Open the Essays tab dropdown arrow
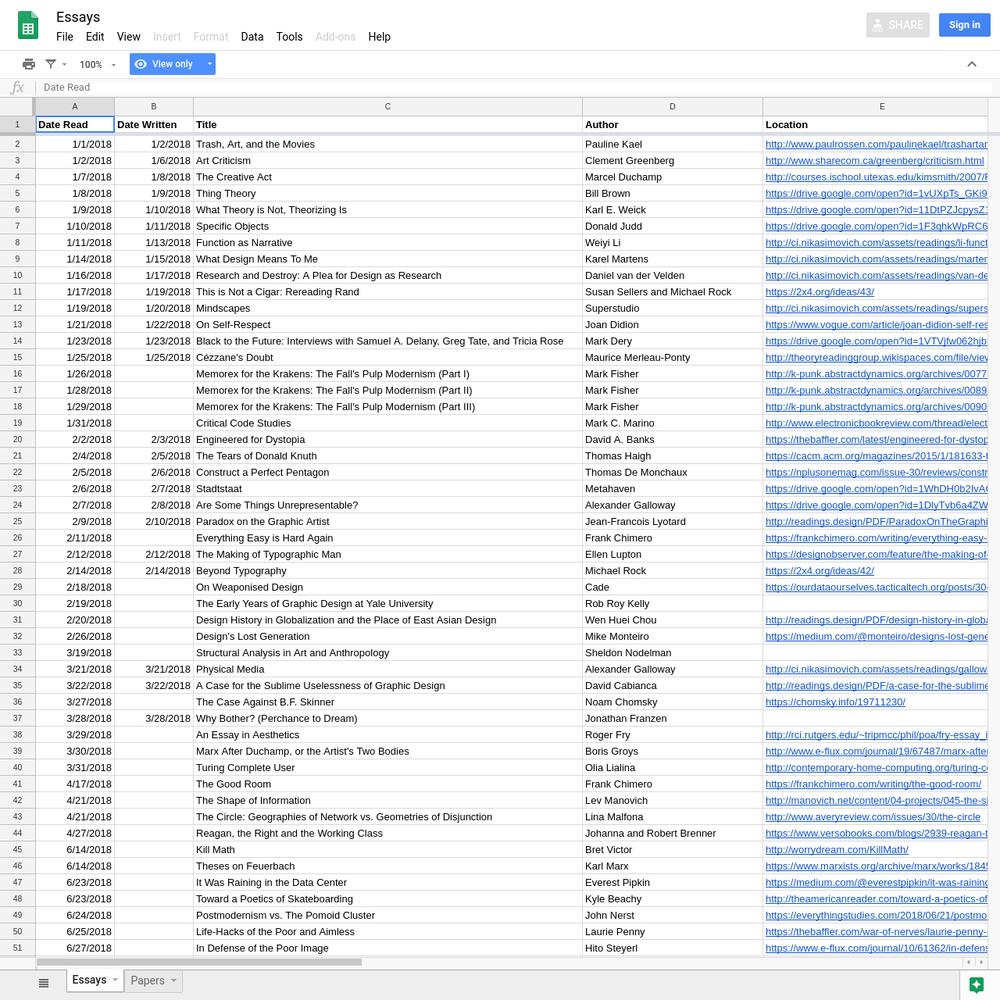The height and width of the screenshot is (1000, 1000). (x=115, y=980)
